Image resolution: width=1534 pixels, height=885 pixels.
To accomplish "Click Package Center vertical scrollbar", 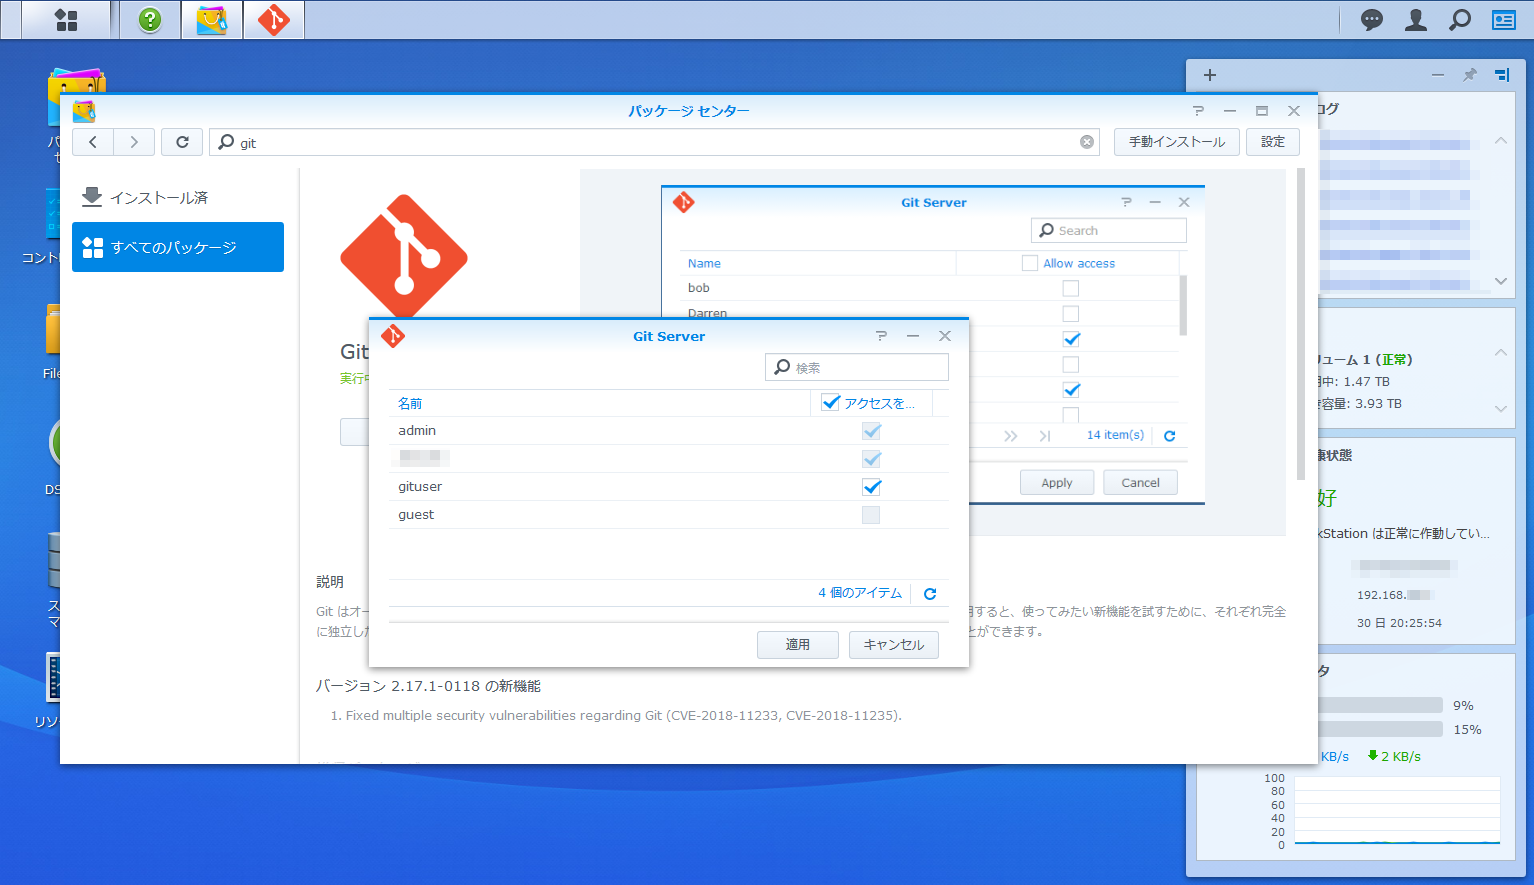I will 1301,324.
